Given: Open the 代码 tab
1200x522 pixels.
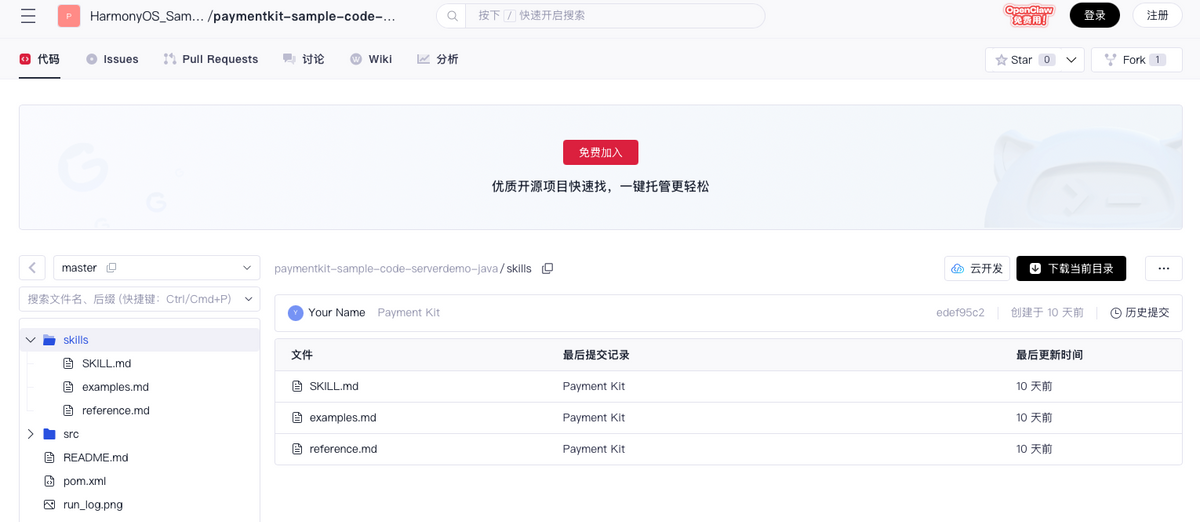Looking at the screenshot, I should [40, 59].
